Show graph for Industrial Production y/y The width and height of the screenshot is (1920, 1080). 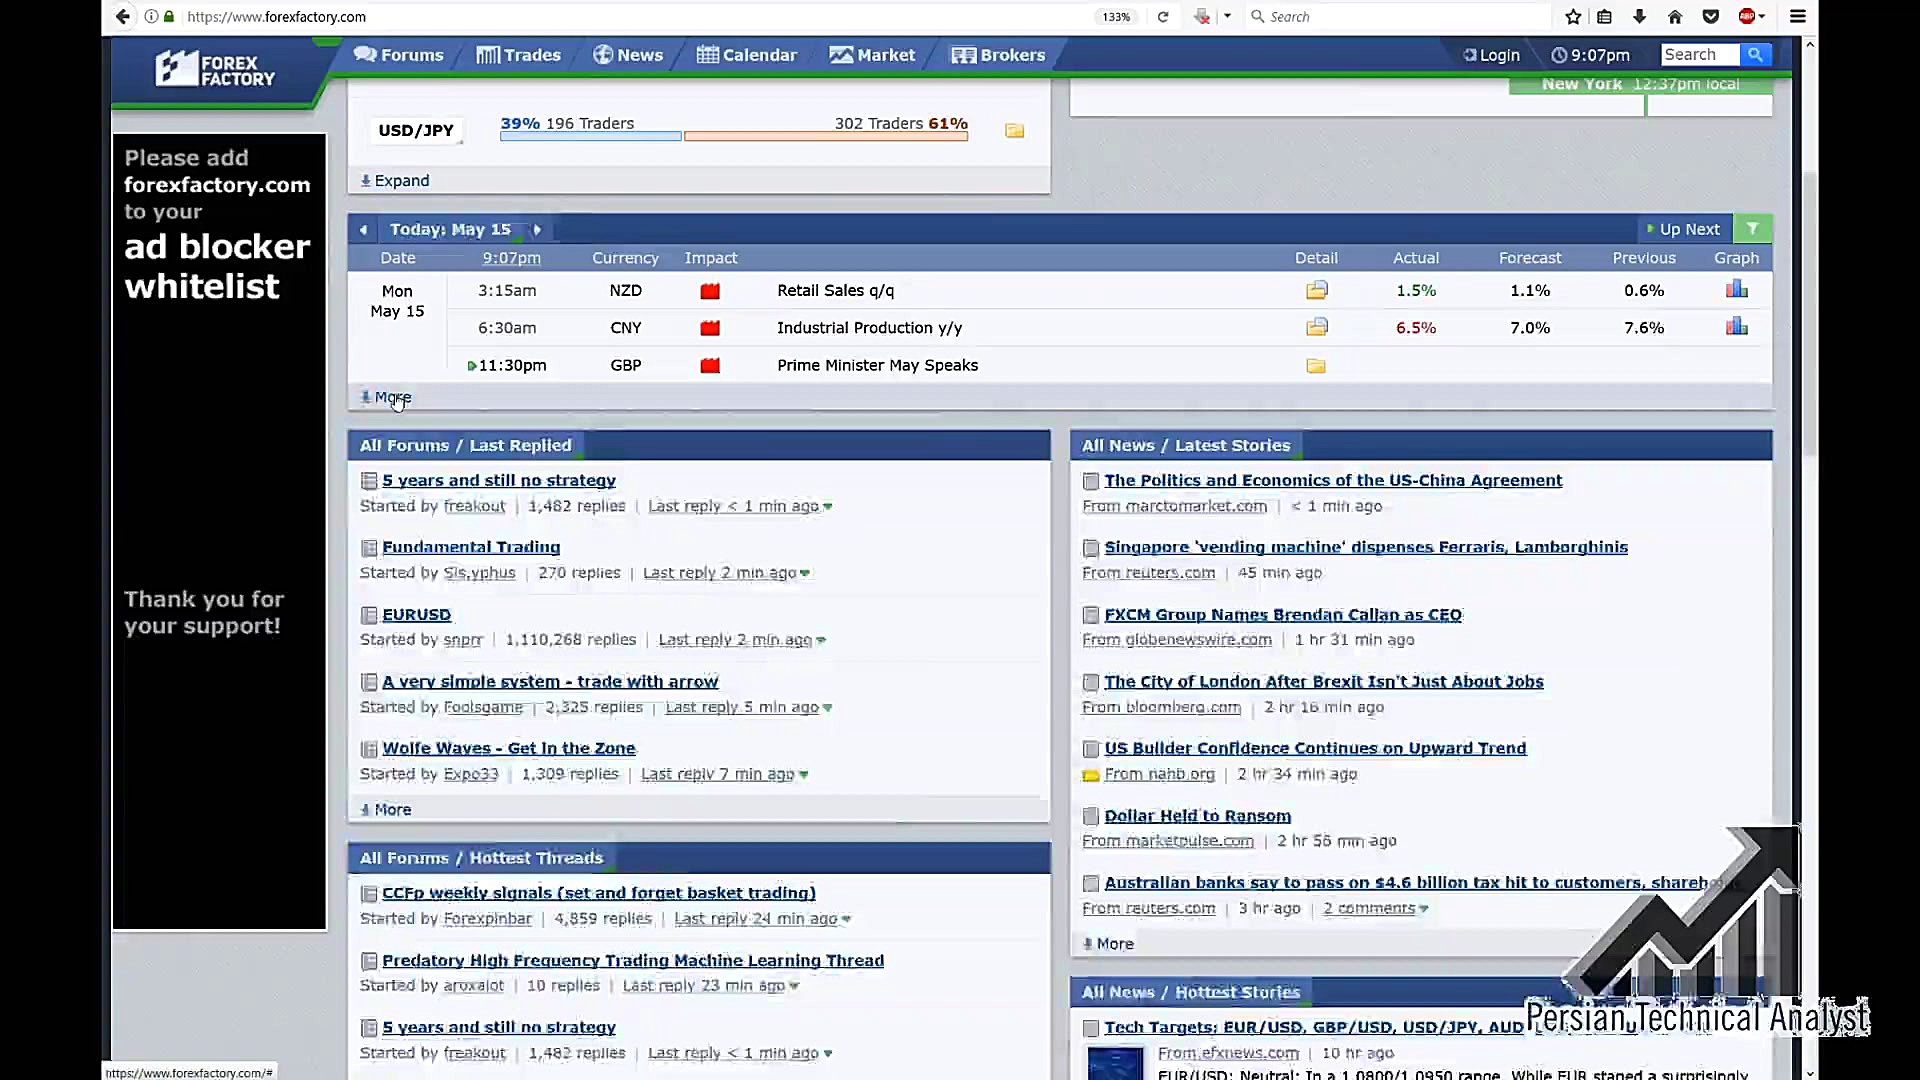coord(1737,326)
